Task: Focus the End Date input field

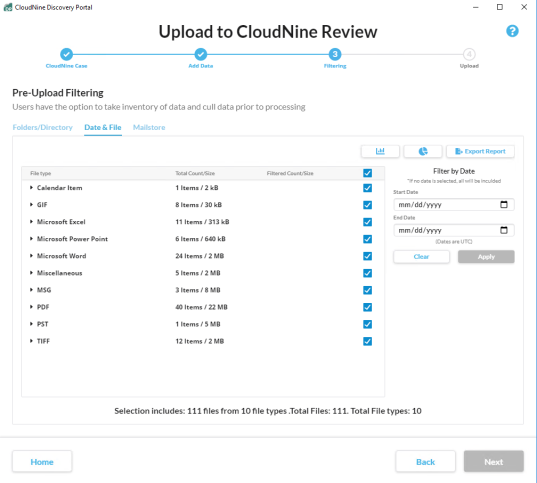Action: [454, 230]
